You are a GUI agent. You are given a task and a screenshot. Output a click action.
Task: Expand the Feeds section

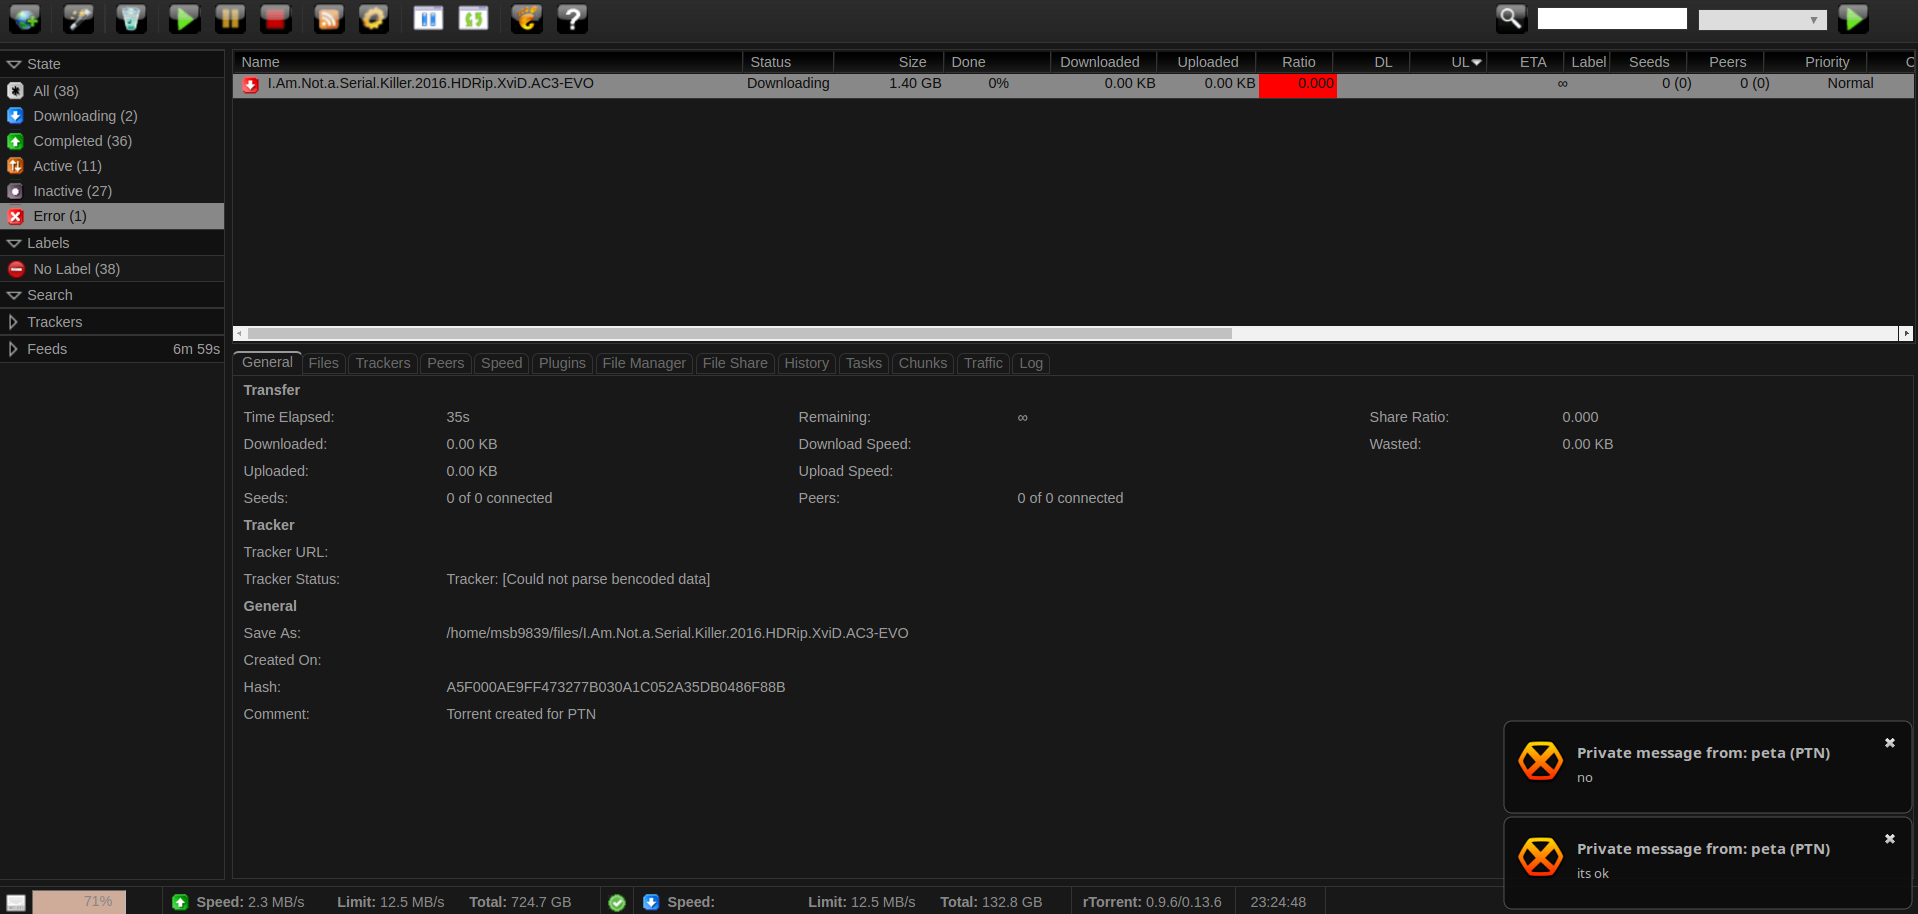[x=13, y=349]
